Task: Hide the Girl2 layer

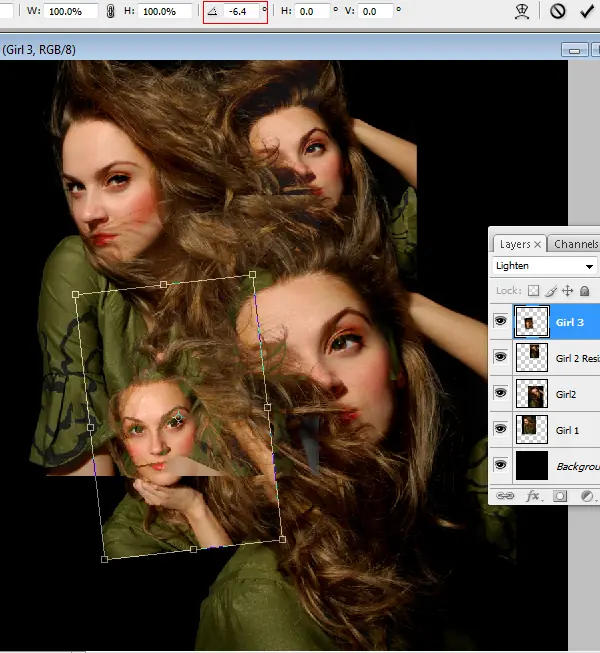Action: (x=501, y=393)
